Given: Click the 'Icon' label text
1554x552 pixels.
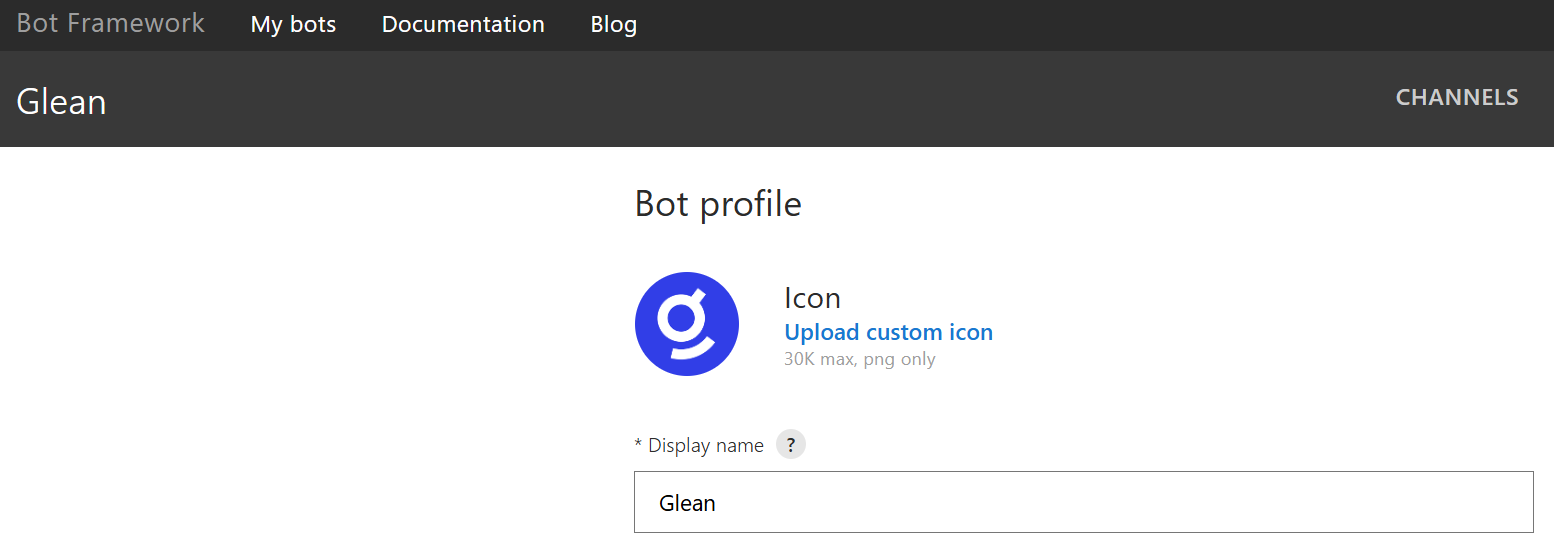Looking at the screenshot, I should click(812, 298).
